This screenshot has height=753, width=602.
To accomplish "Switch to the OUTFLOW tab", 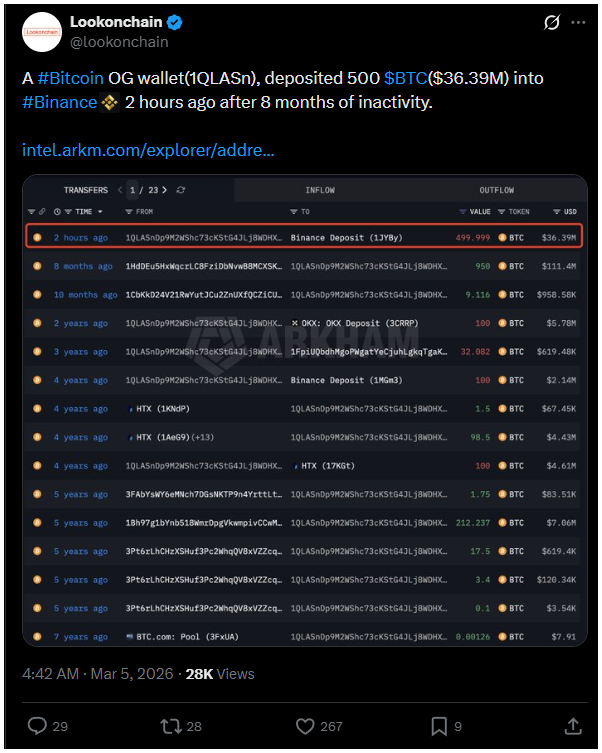I will [496, 190].
